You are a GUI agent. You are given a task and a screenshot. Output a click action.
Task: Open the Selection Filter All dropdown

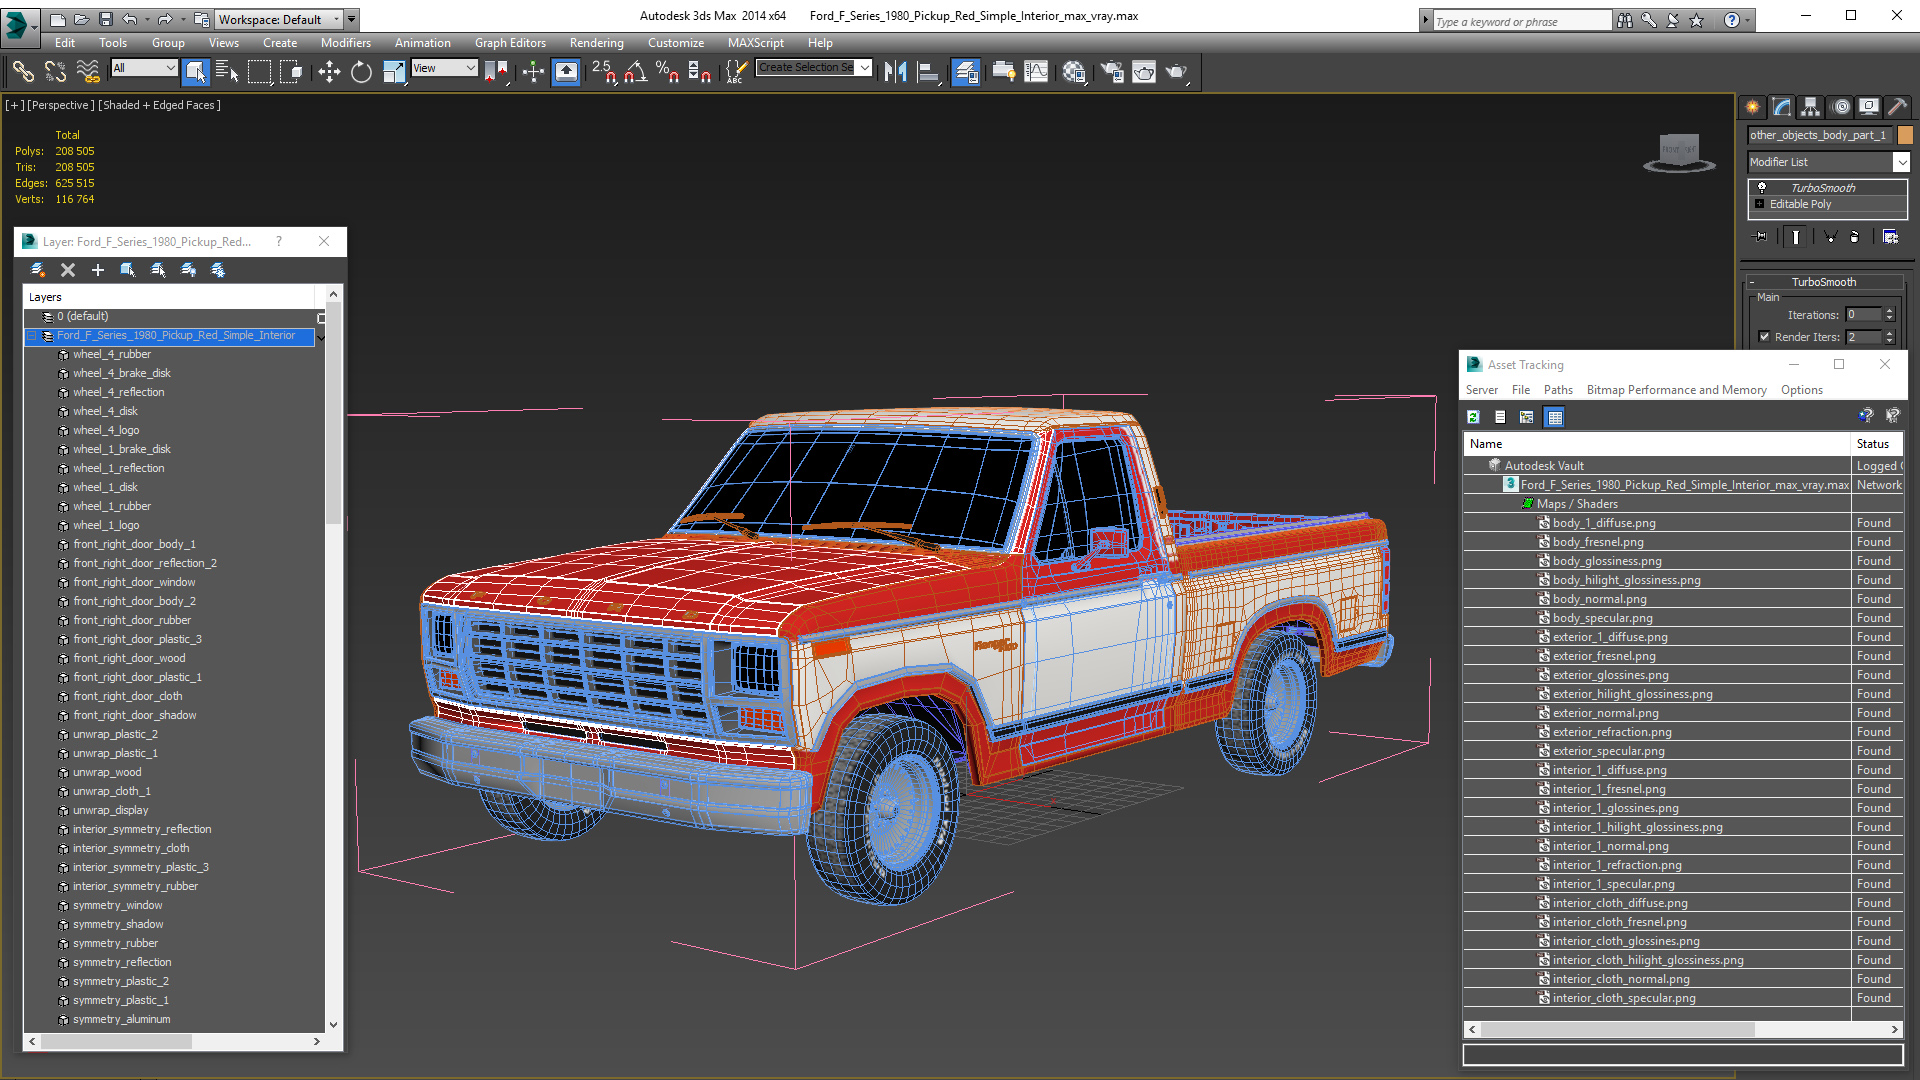pyautogui.click(x=144, y=68)
